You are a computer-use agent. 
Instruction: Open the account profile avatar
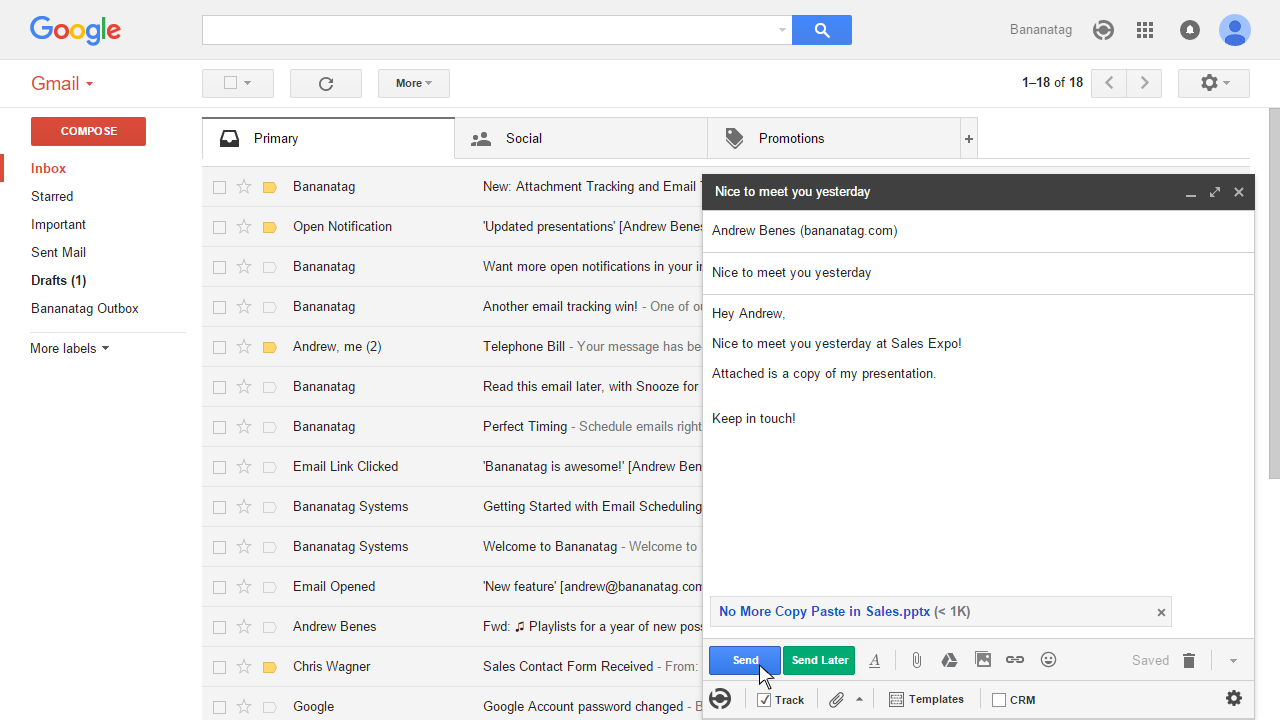(1235, 30)
